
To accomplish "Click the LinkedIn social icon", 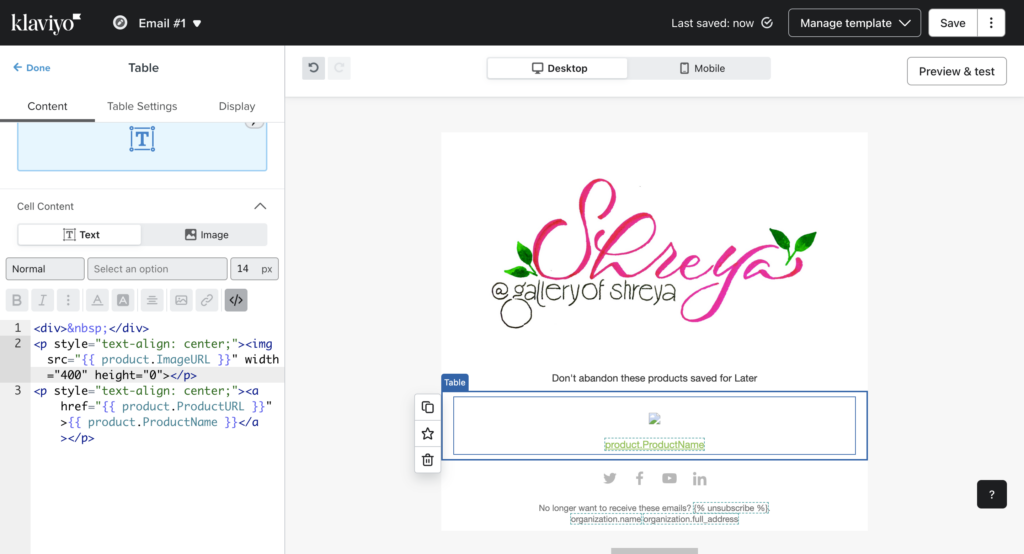I will (x=699, y=479).
